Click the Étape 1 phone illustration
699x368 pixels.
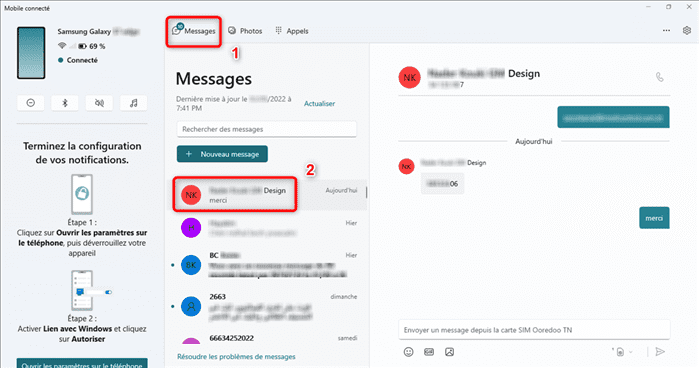pos(82,194)
